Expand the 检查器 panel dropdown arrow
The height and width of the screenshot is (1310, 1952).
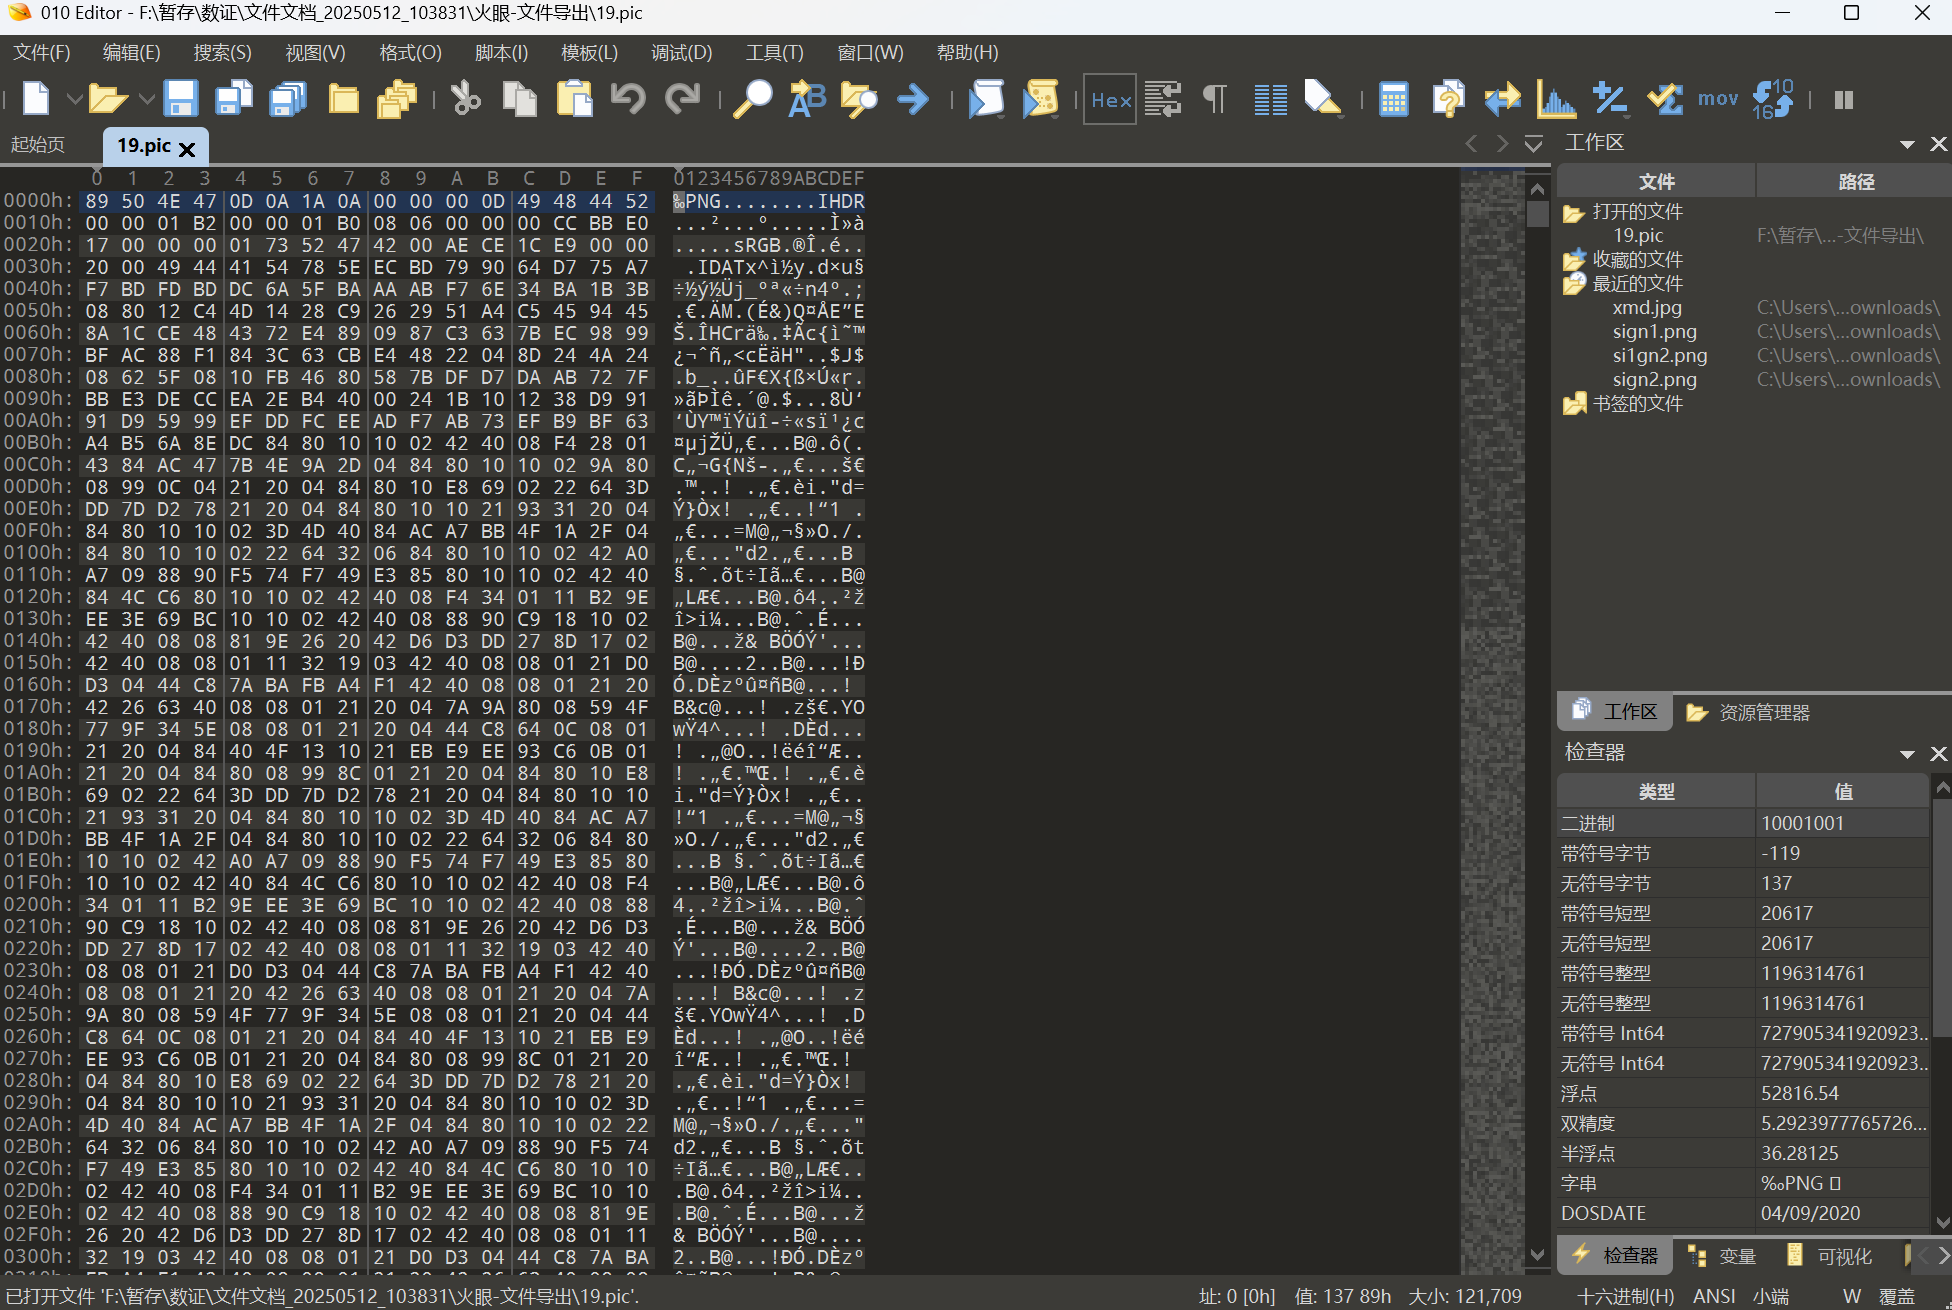pos(1907,753)
